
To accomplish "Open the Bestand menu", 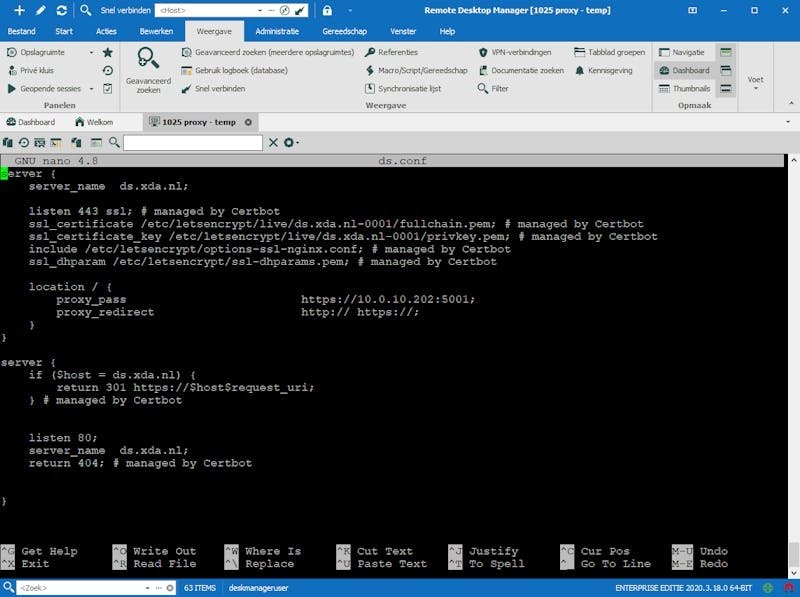I will (x=21, y=31).
